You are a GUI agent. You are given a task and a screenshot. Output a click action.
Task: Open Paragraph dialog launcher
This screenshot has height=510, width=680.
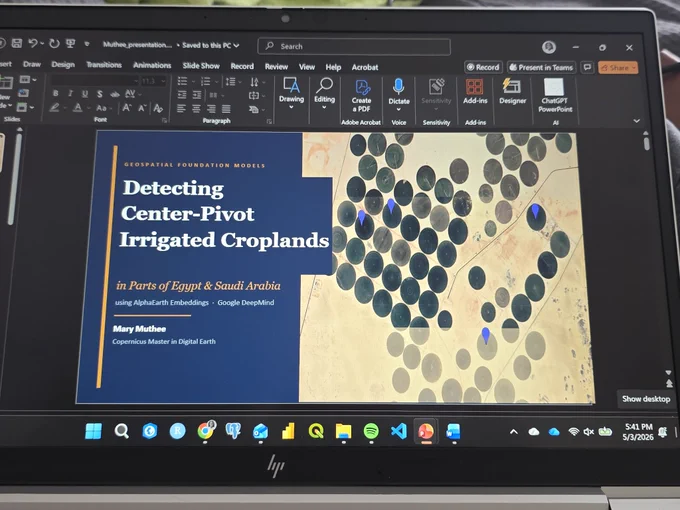pyautogui.click(x=269, y=121)
